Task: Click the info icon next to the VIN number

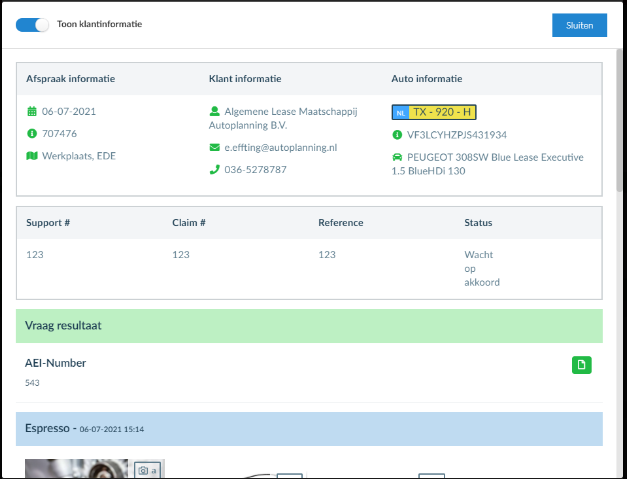Action: (397, 135)
